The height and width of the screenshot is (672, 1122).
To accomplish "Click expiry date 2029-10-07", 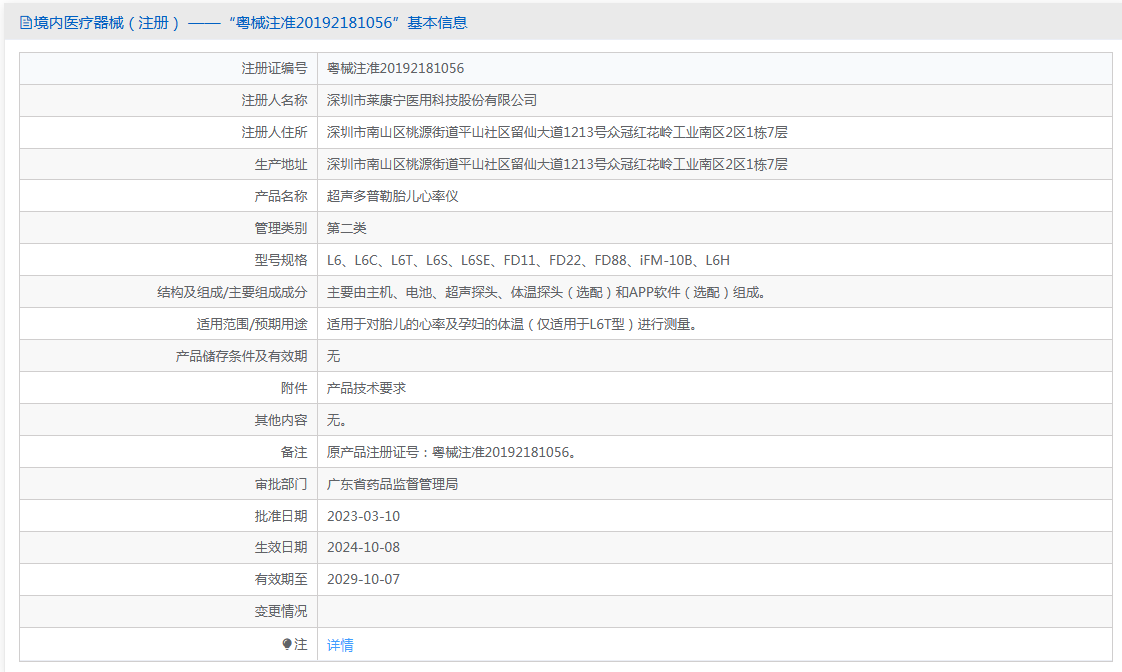I will [x=364, y=580].
